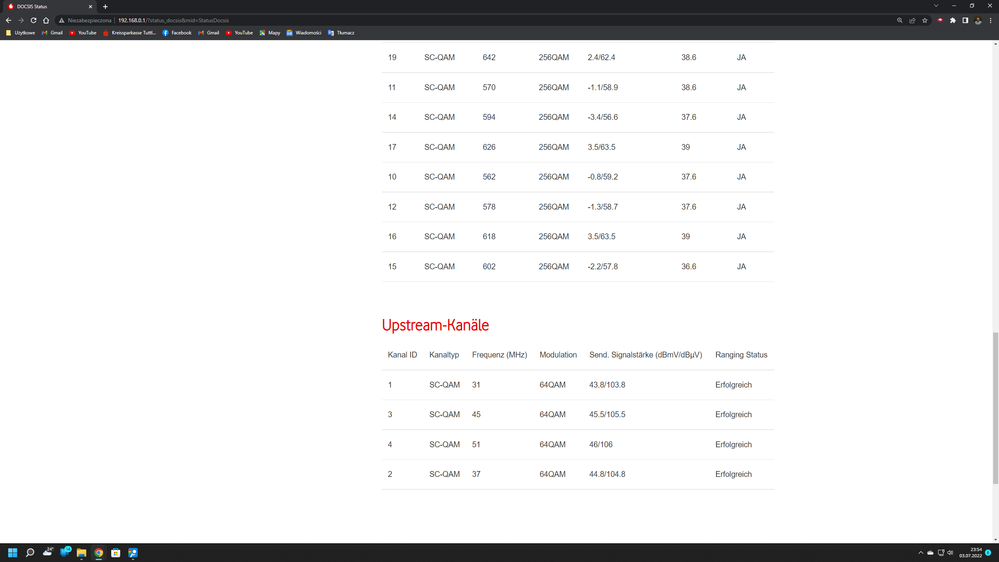Toggle the browser side panel icon
Image resolution: width=999 pixels, height=562 pixels.
965,20
